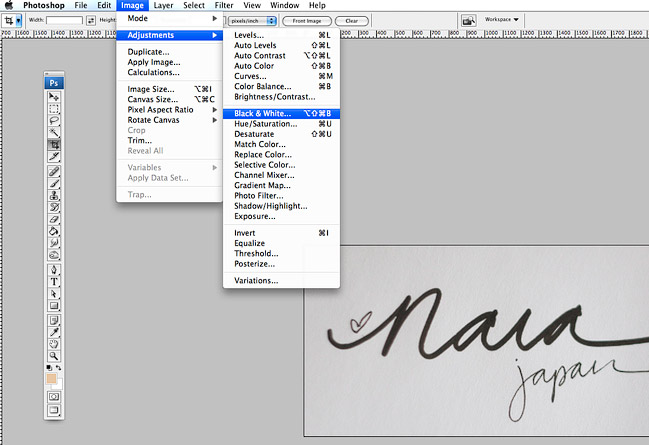Select the Sponge tool
The height and width of the screenshot is (445, 649).
point(54,255)
